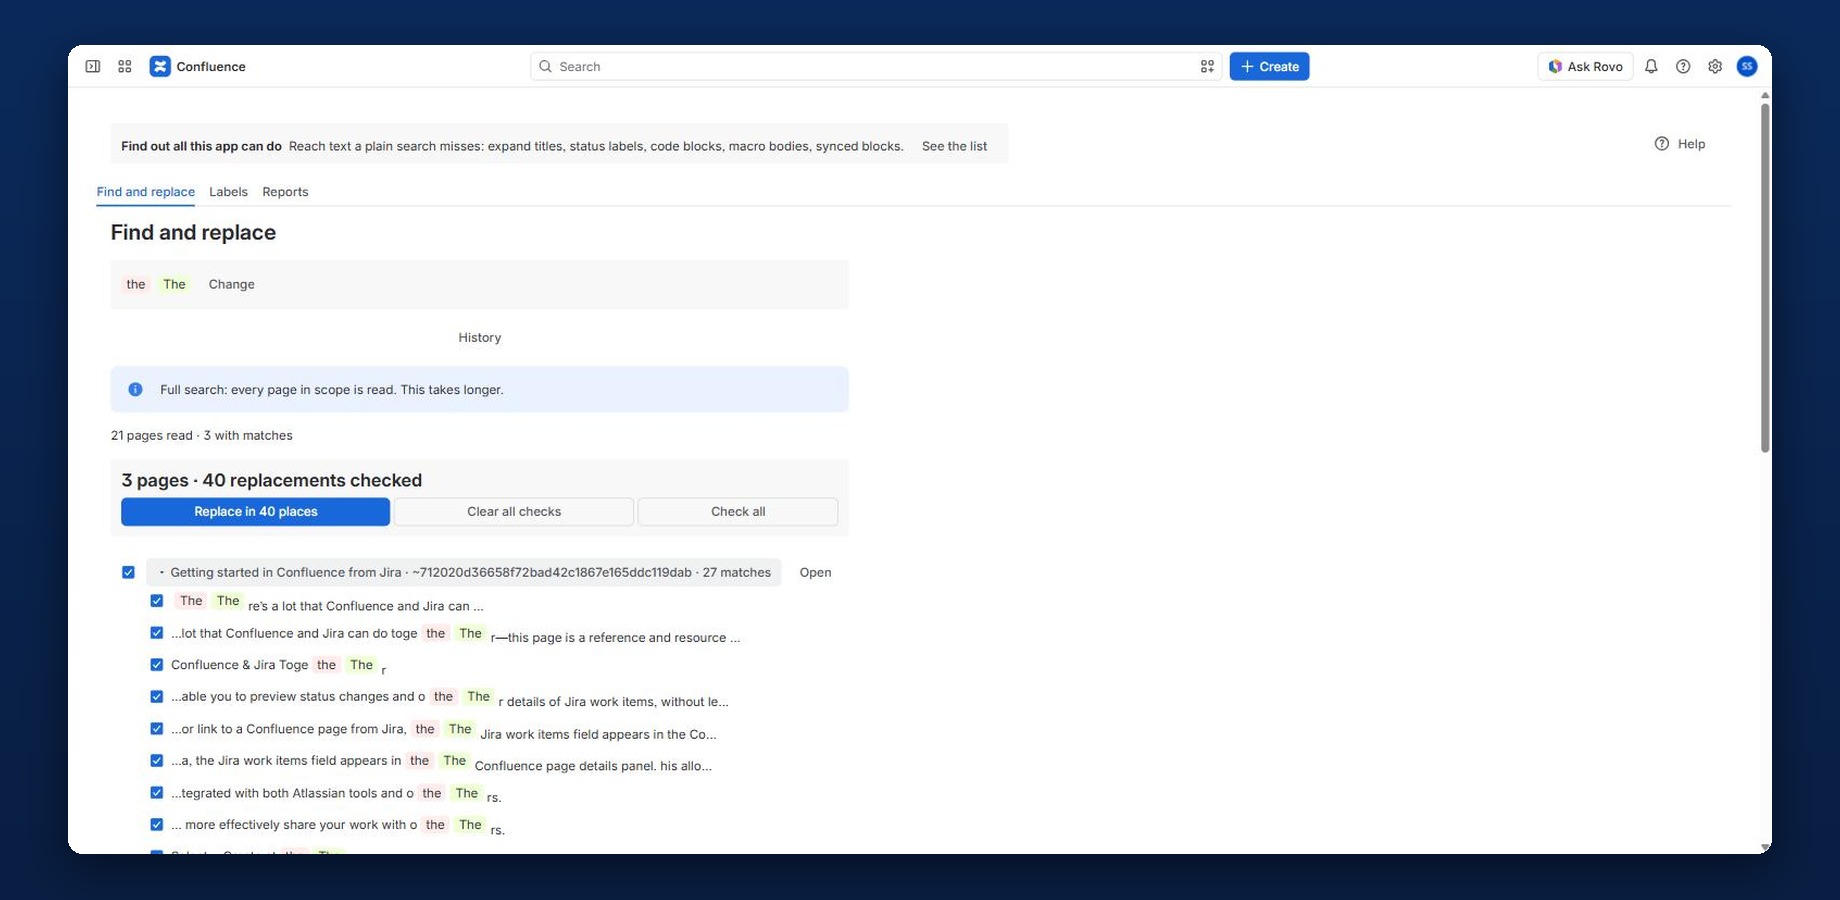The width and height of the screenshot is (1840, 900).
Task: Click the Check all button
Action: (x=738, y=511)
